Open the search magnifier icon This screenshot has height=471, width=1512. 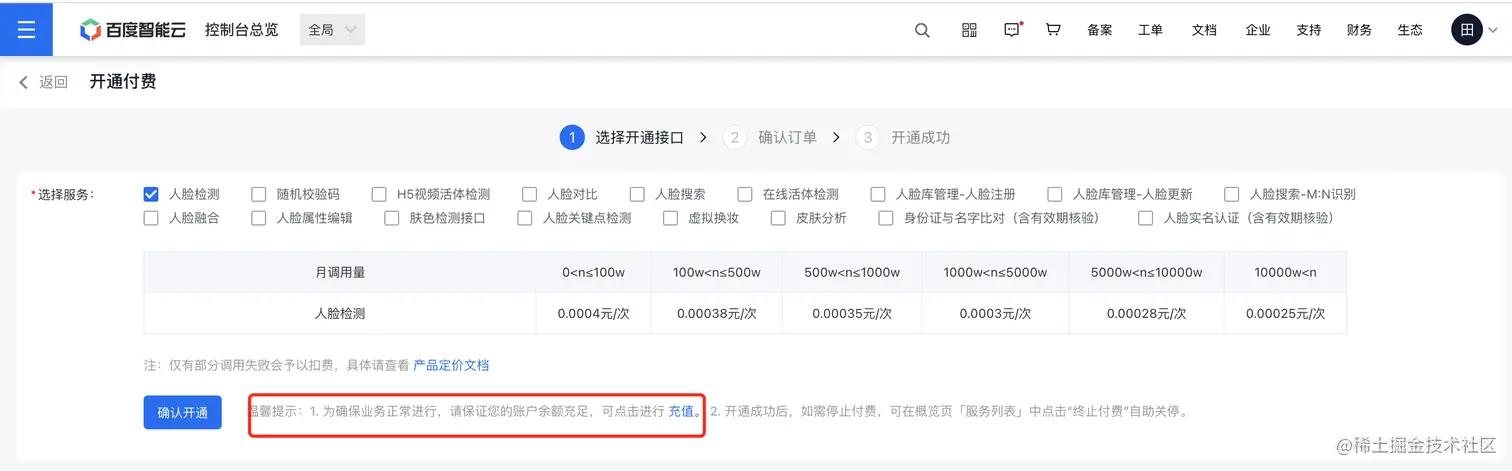point(922,30)
